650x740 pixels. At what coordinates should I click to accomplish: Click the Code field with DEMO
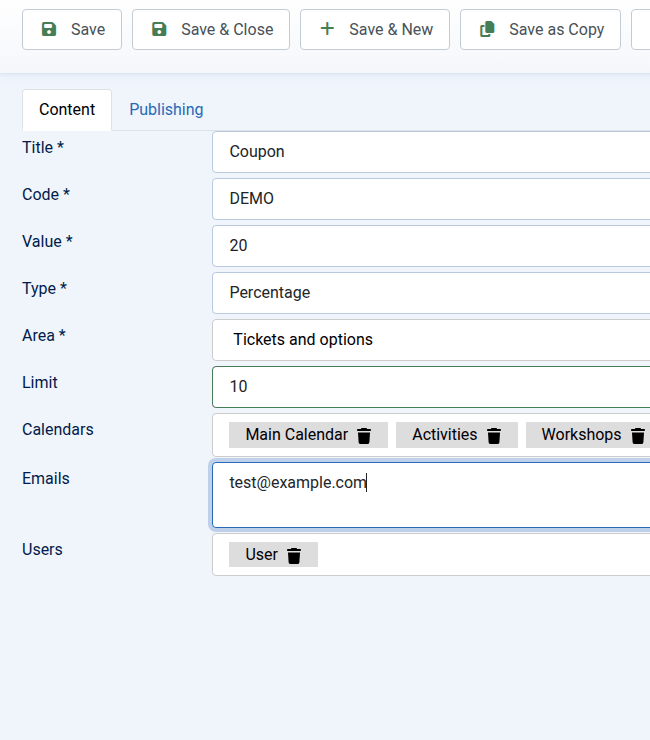[431, 199]
